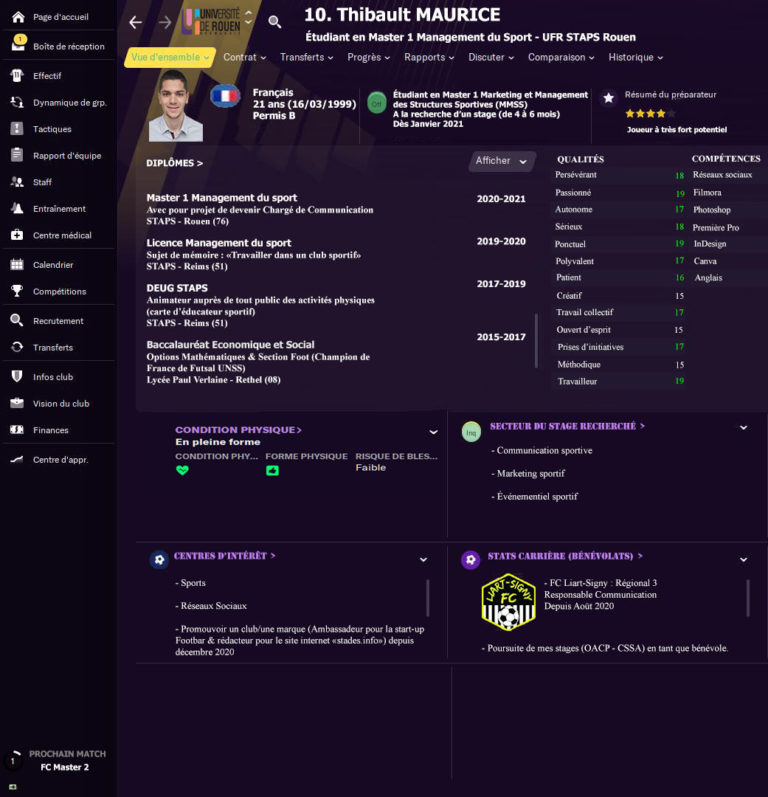Open the Contrat tab menu
Screen dimensions: 768x797
244,57
